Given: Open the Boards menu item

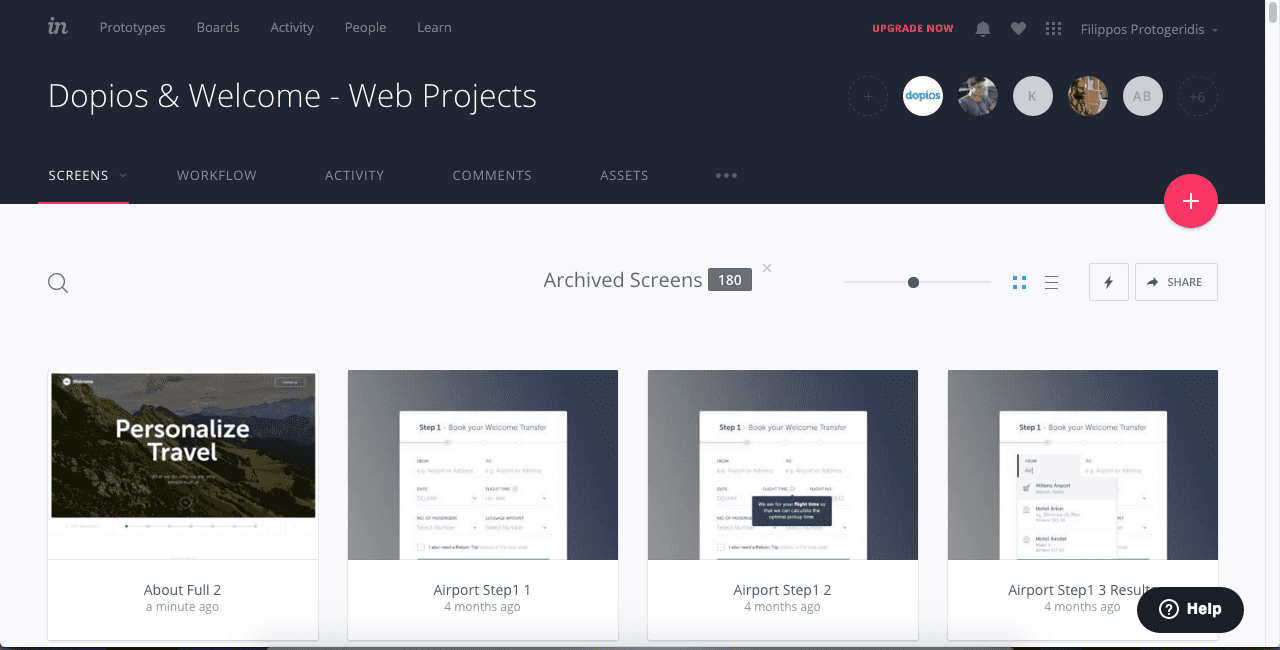Looking at the screenshot, I should [218, 27].
